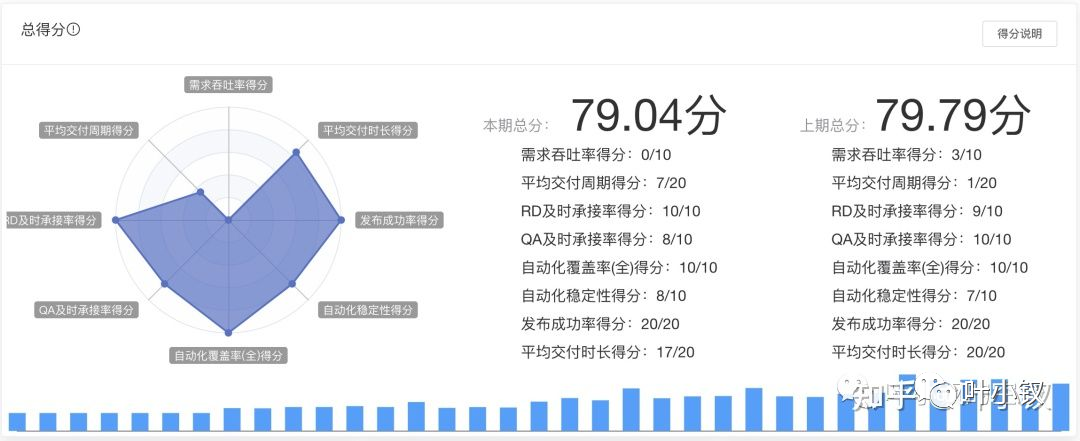Image resolution: width=1080 pixels, height=441 pixels.
Task: Click the row 平均交付时长得分: 20/20
Action: [918, 352]
